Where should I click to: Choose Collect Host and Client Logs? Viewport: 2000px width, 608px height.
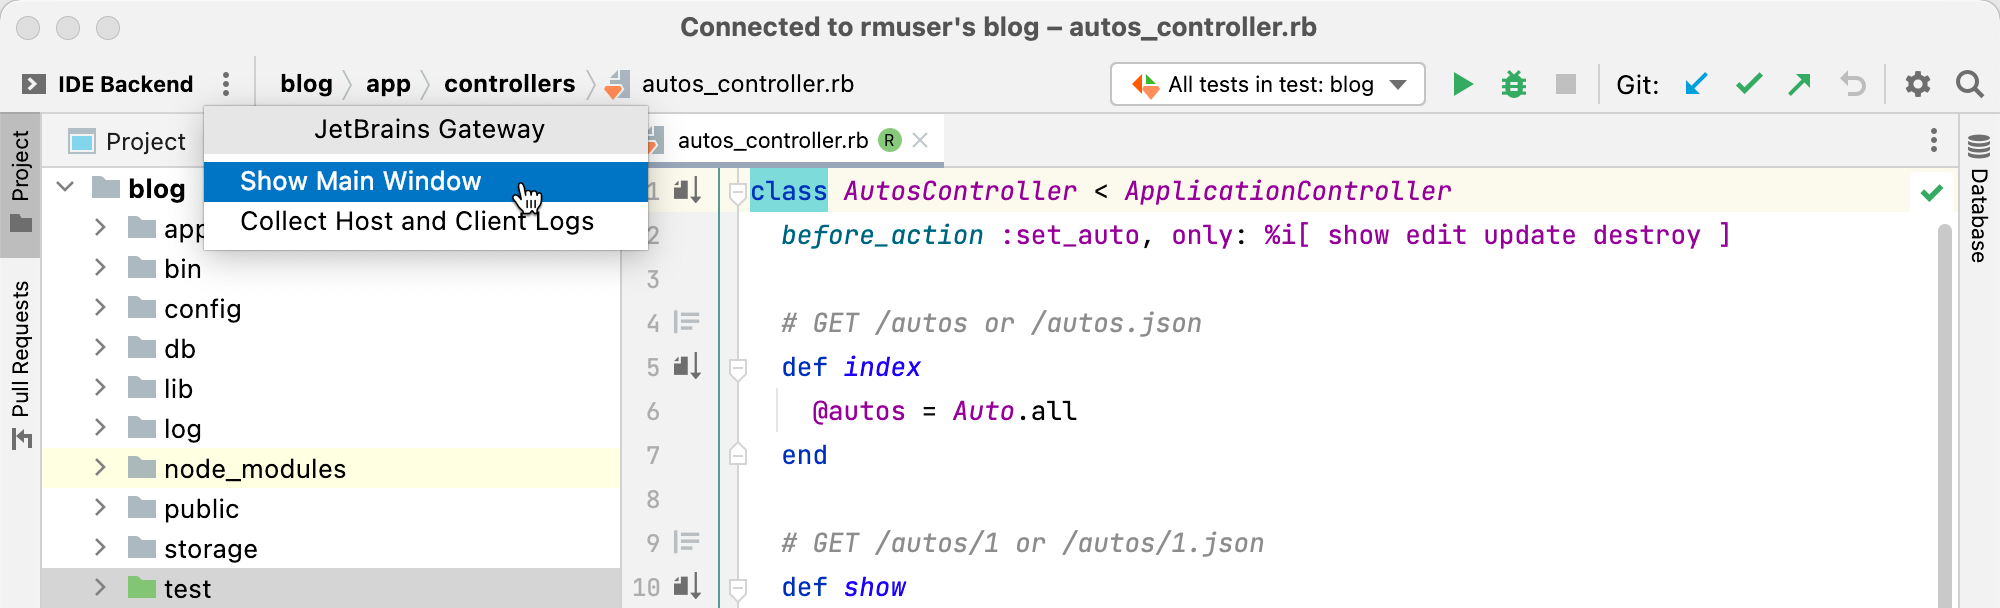[417, 221]
